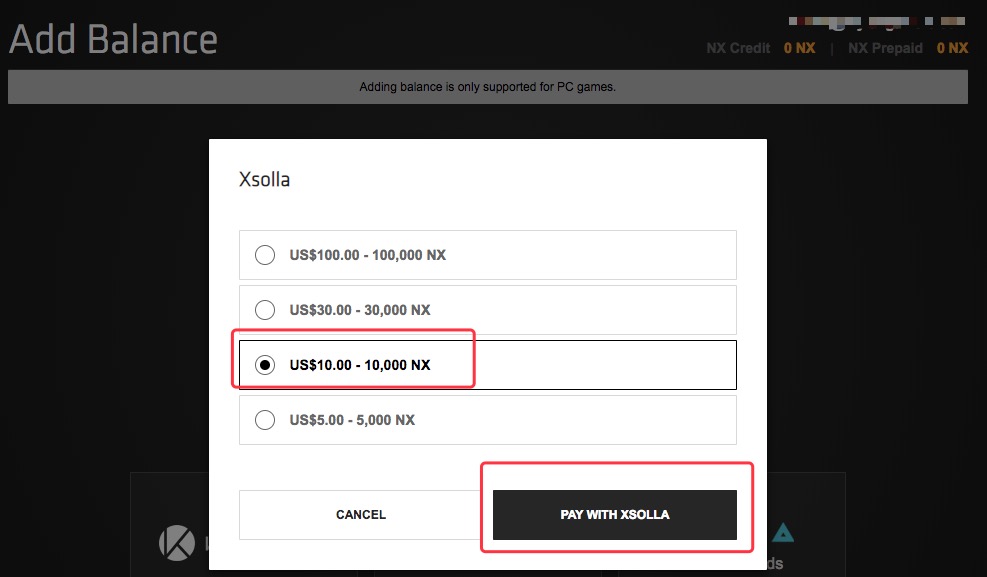Click the PC games notice banner
The image size is (987, 577).
tap(487, 87)
